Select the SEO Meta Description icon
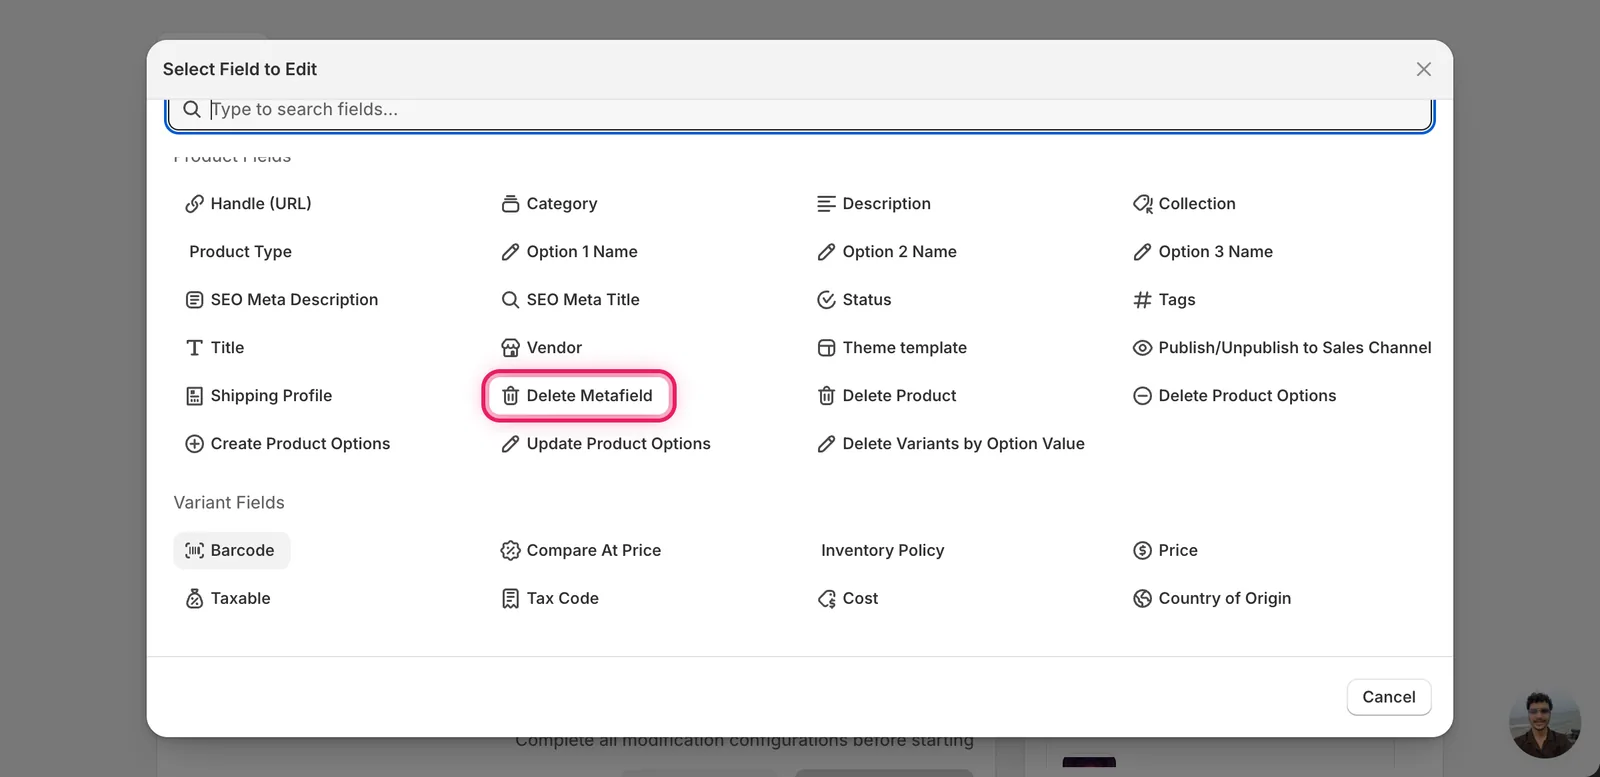 point(194,300)
